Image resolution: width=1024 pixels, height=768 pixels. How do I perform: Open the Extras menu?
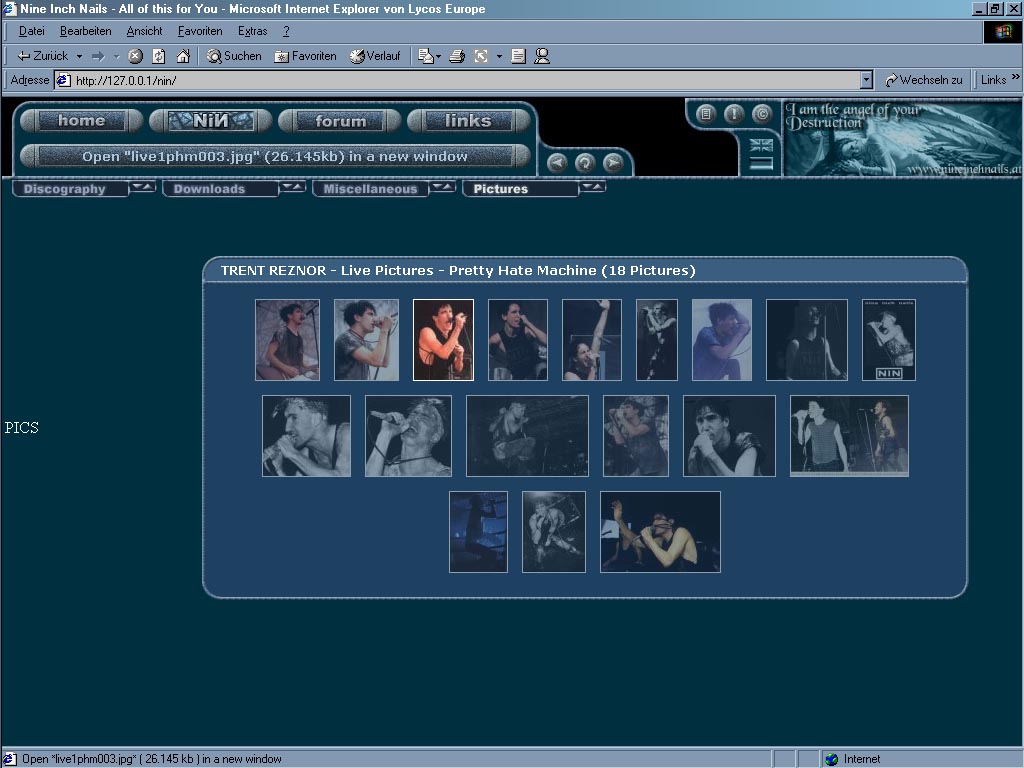tap(252, 31)
